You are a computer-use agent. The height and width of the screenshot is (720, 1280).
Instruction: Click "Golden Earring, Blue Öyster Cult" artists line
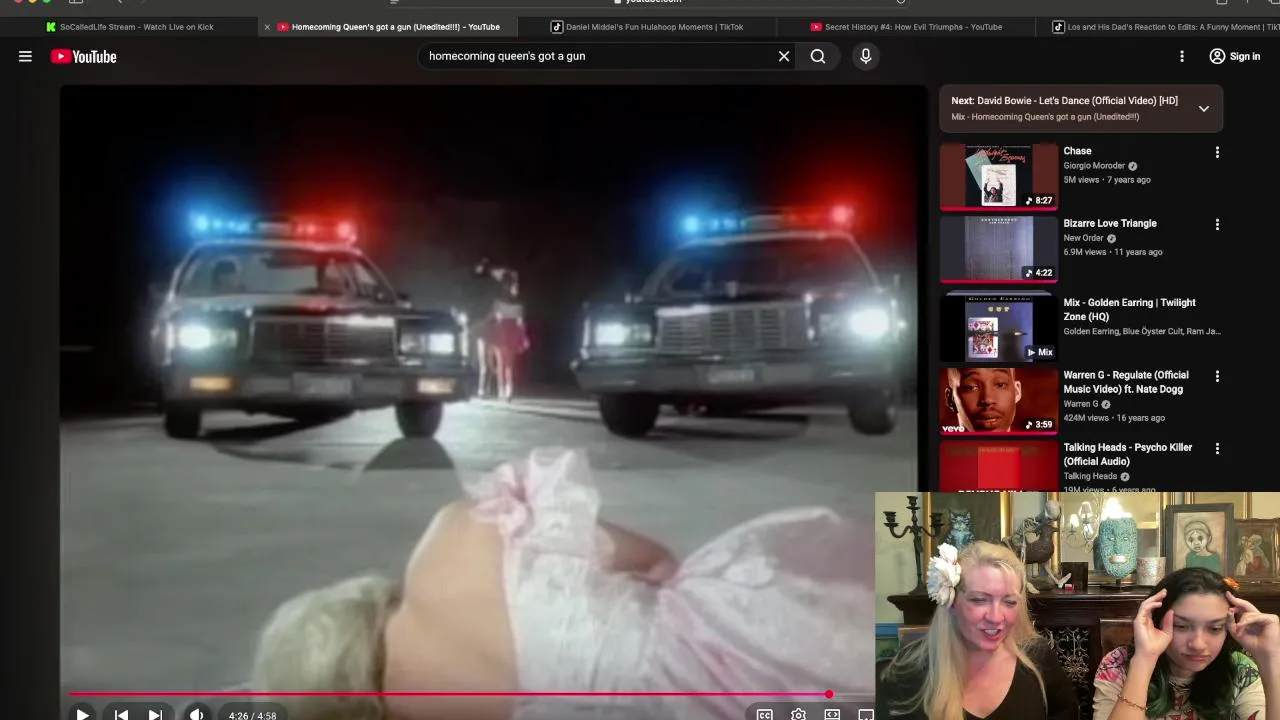(x=1142, y=331)
